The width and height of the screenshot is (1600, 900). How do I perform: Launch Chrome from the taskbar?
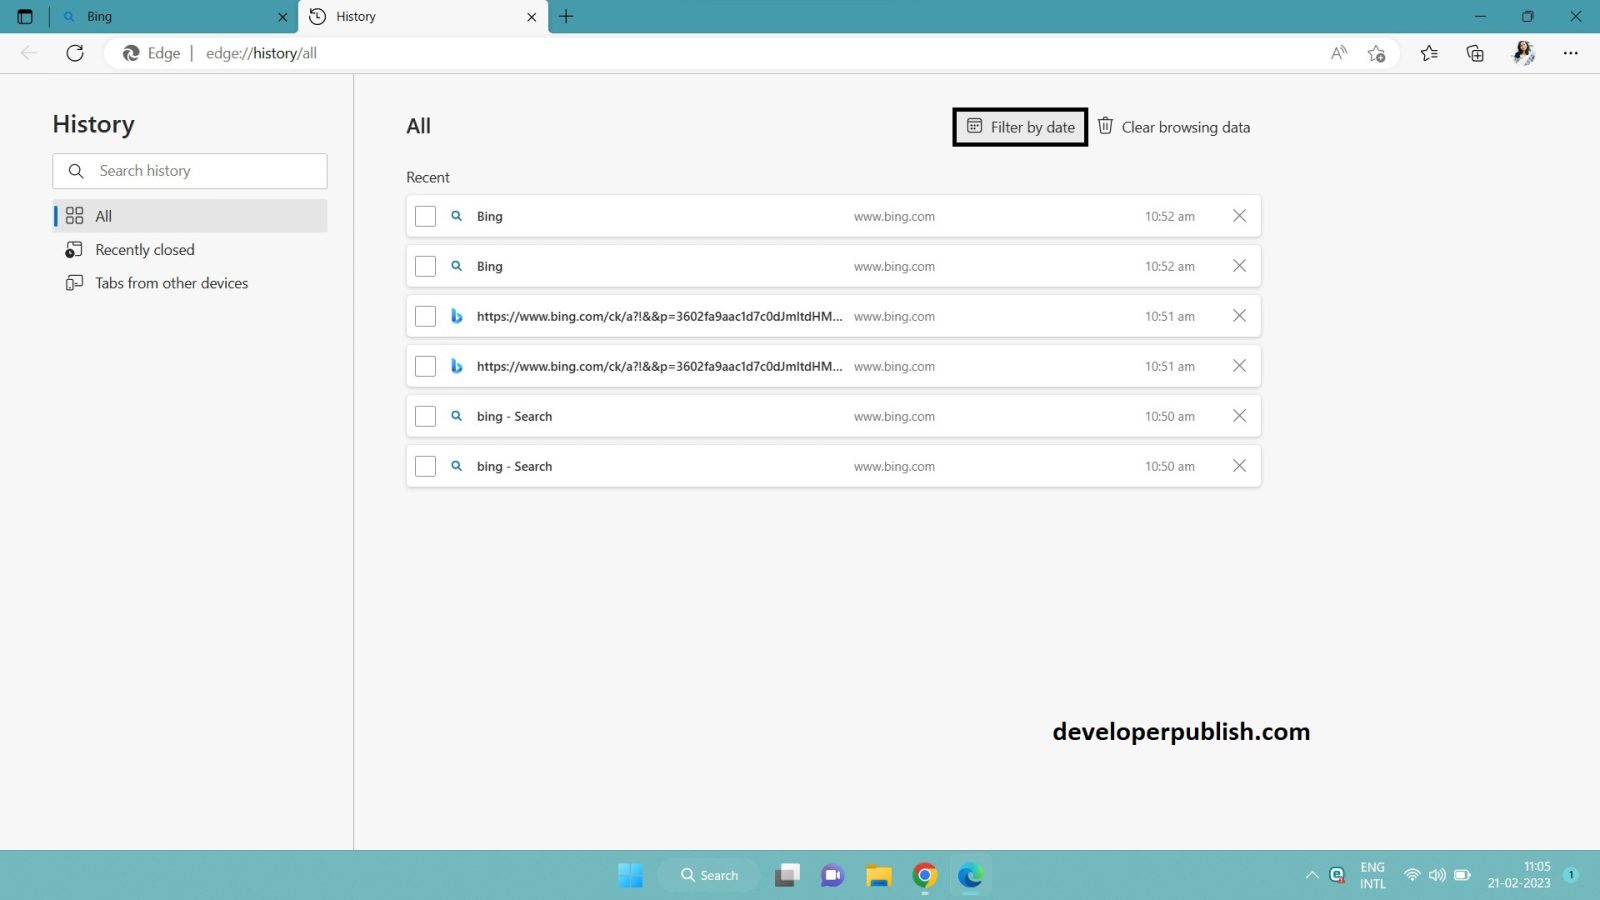point(924,875)
